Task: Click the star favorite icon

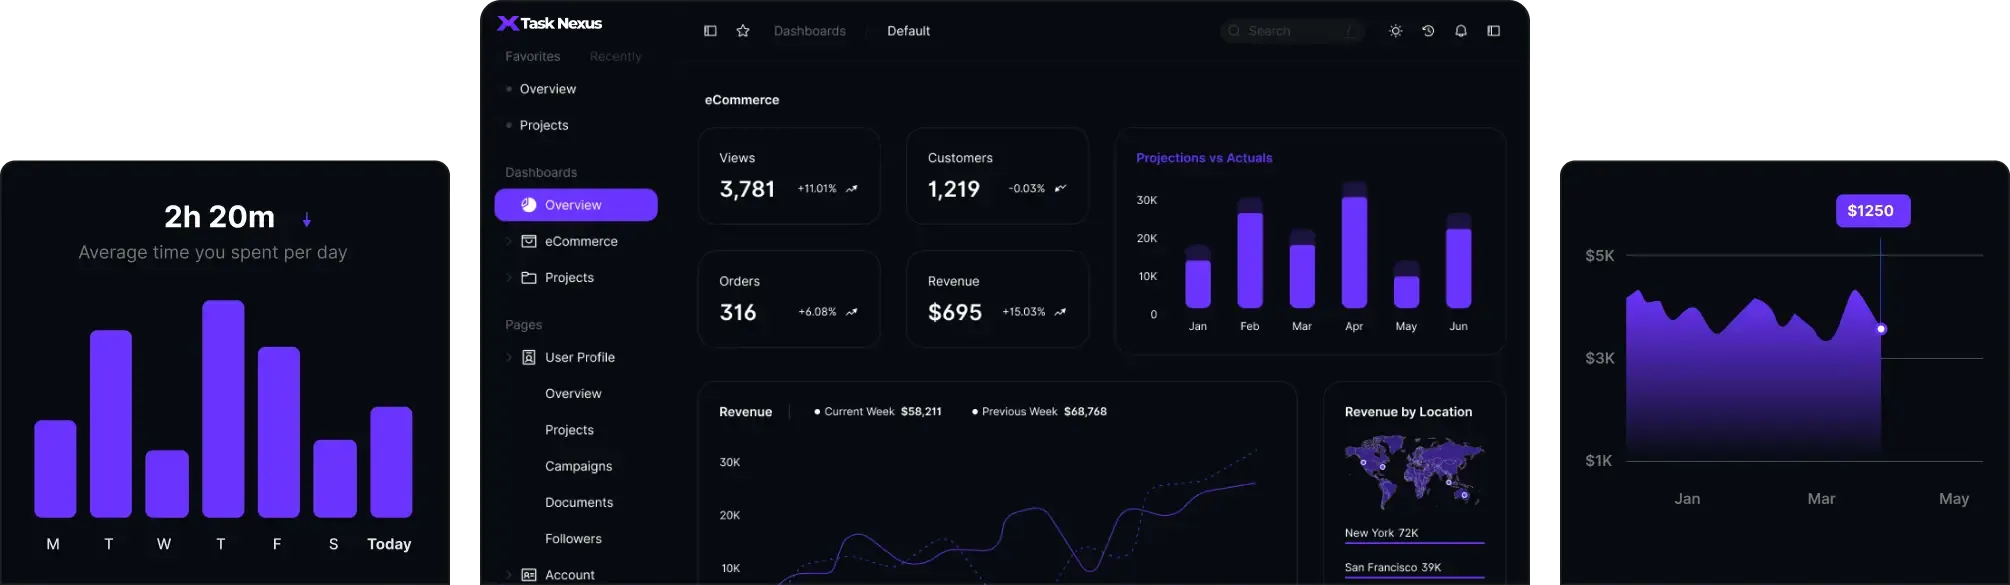Action: pyautogui.click(x=743, y=31)
